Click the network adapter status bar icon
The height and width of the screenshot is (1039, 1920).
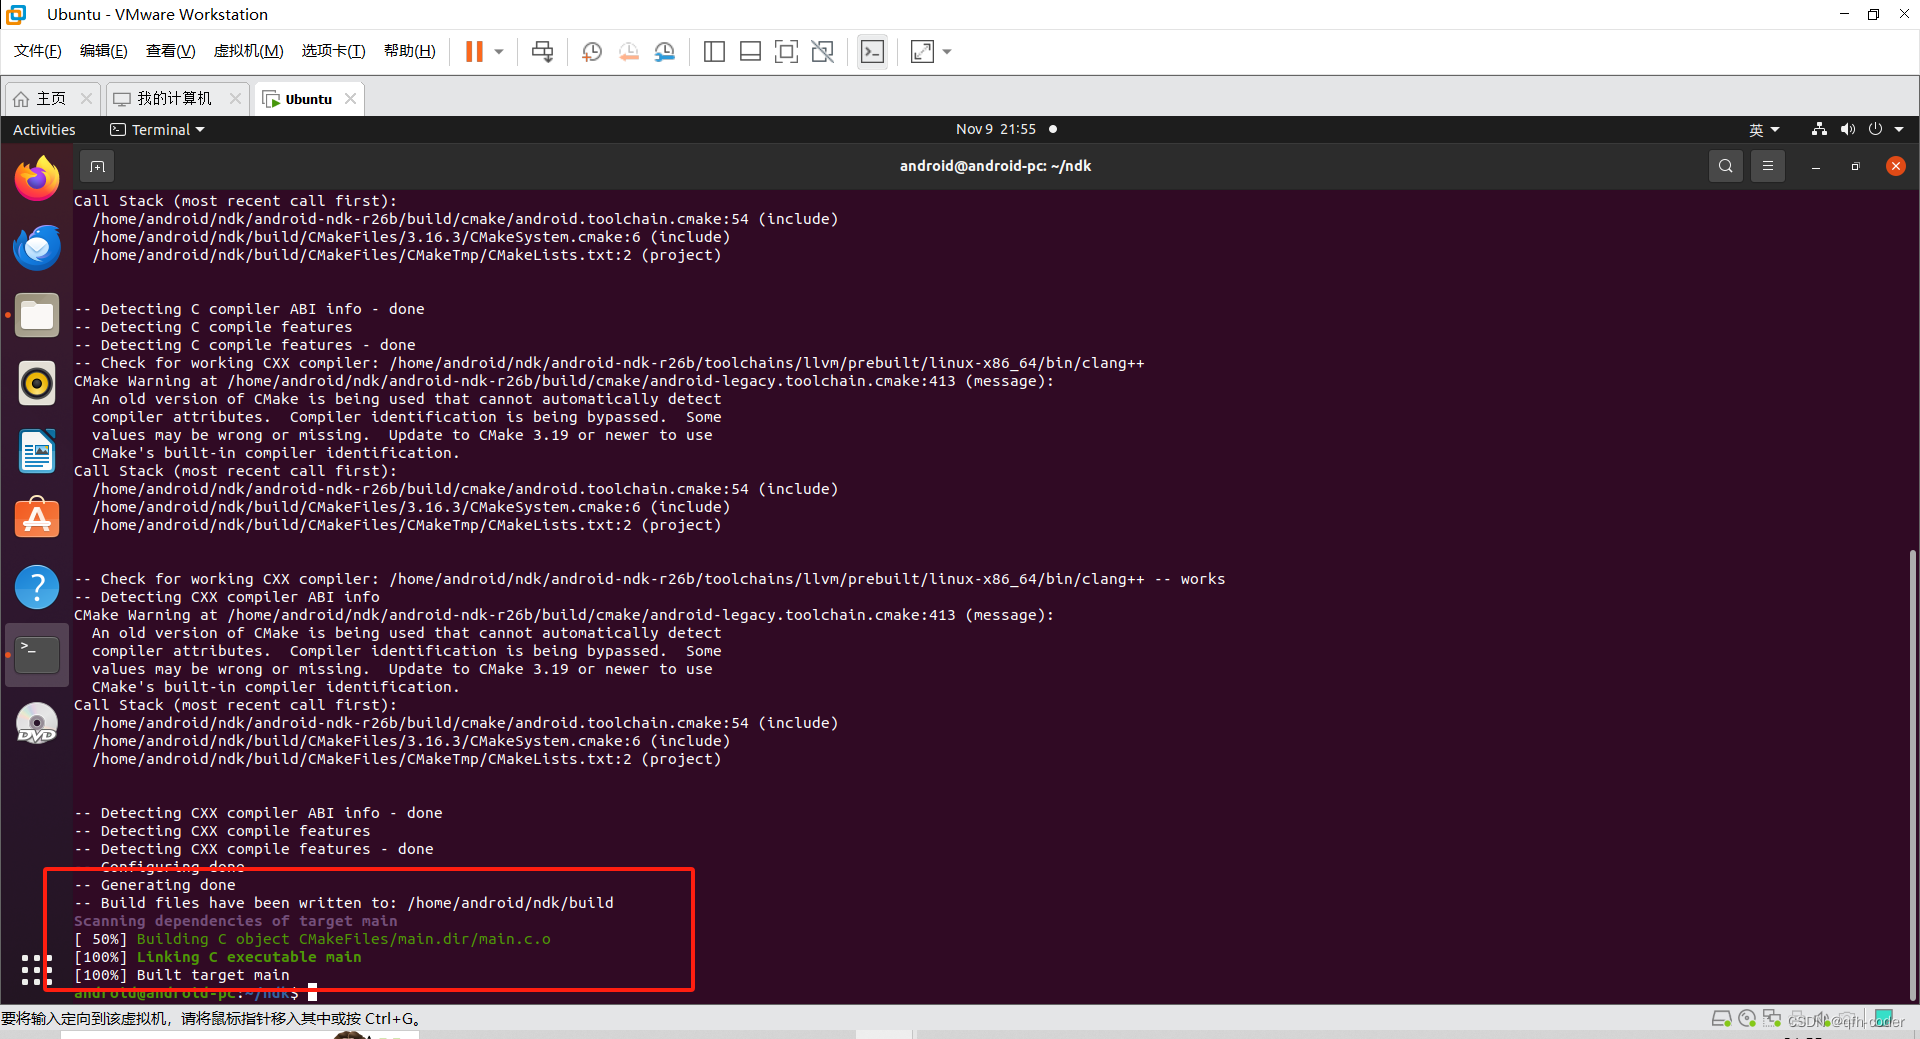click(1772, 1019)
